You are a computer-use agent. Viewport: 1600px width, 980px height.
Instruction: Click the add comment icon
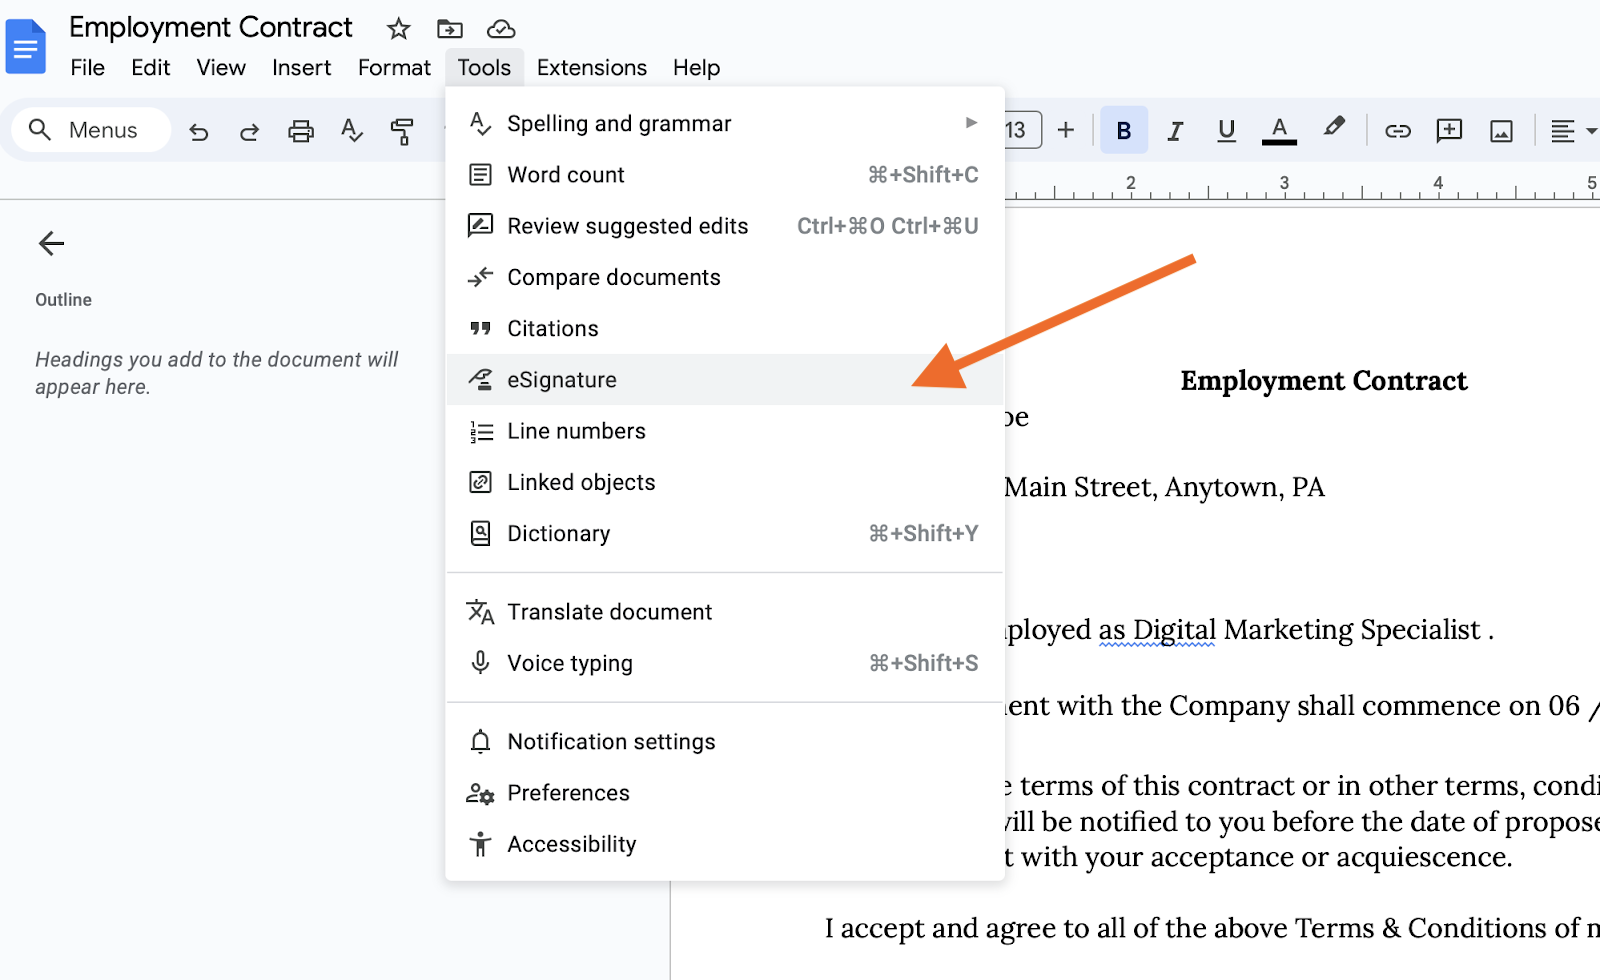pos(1449,131)
